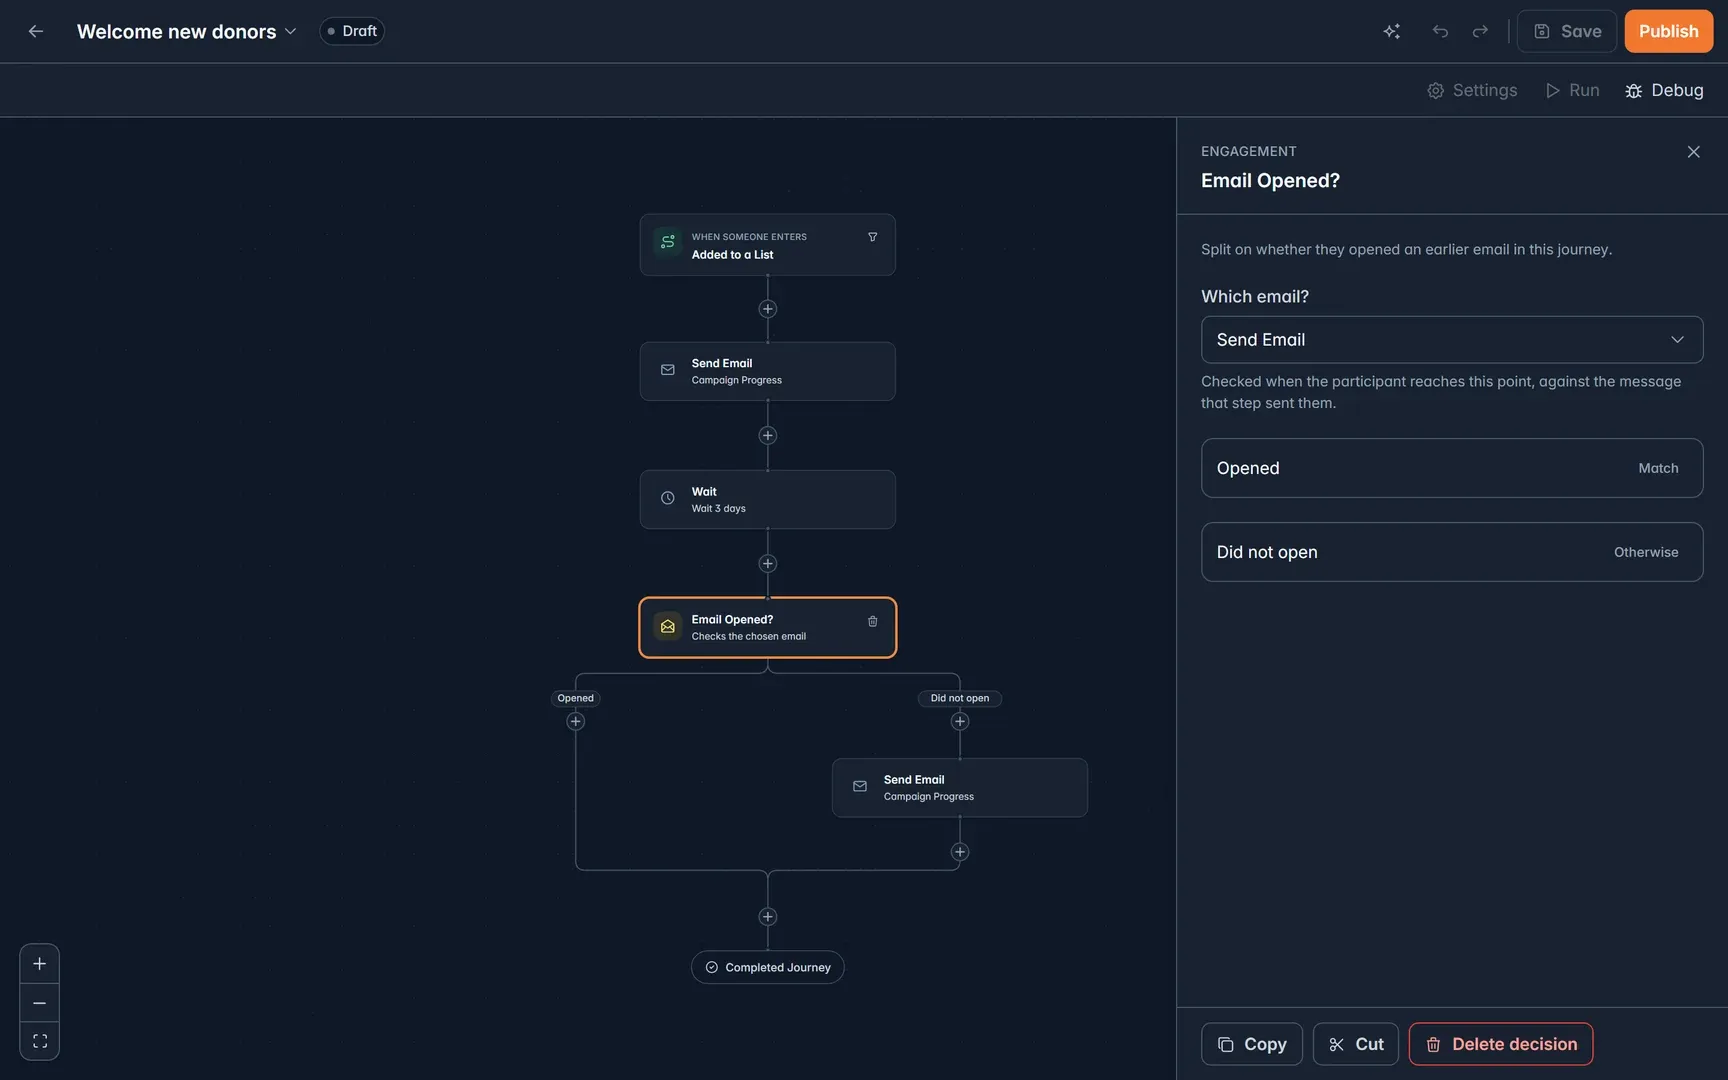Click the Draft status badge
The image size is (1728, 1080).
352,31
